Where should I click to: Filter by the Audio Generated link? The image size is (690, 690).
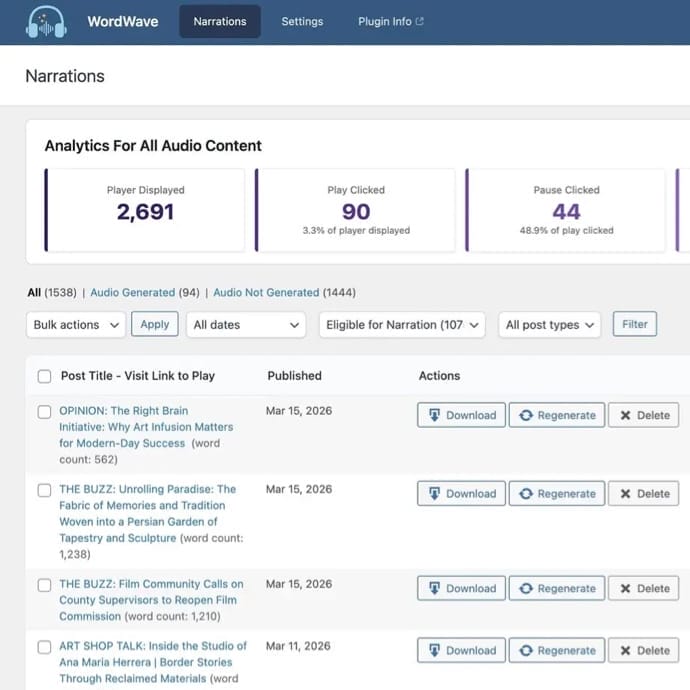133,293
